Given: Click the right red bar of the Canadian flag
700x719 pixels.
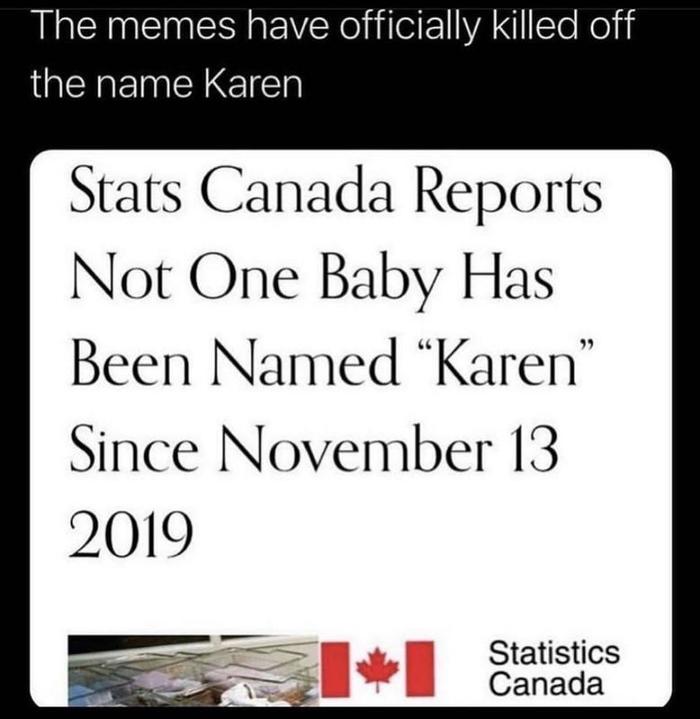Looking at the screenshot, I should [x=421, y=668].
